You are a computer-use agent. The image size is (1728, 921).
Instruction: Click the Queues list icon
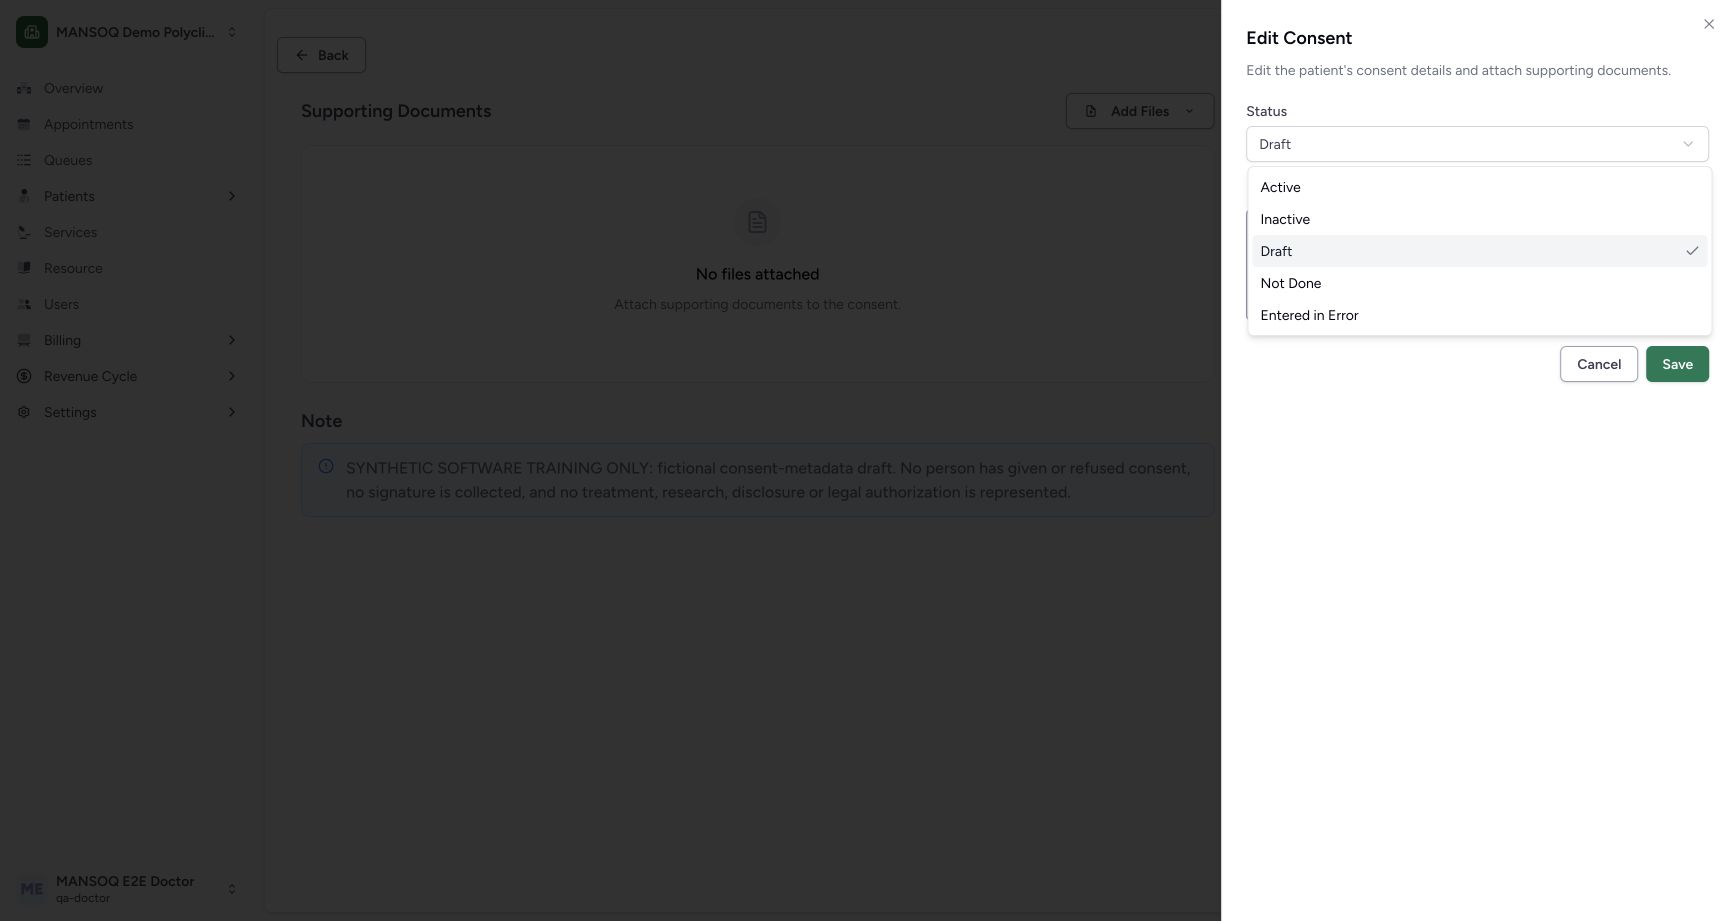click(x=24, y=160)
